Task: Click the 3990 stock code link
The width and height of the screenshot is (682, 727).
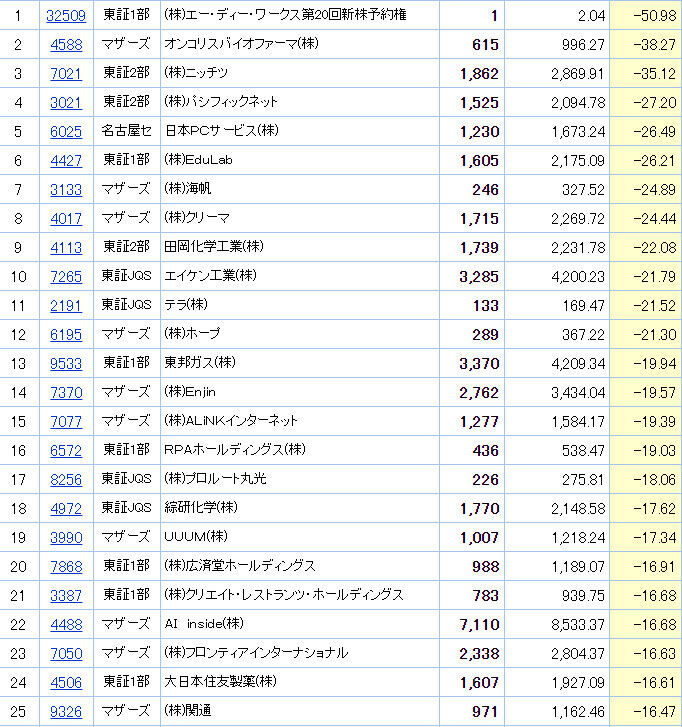Action: tap(66, 538)
